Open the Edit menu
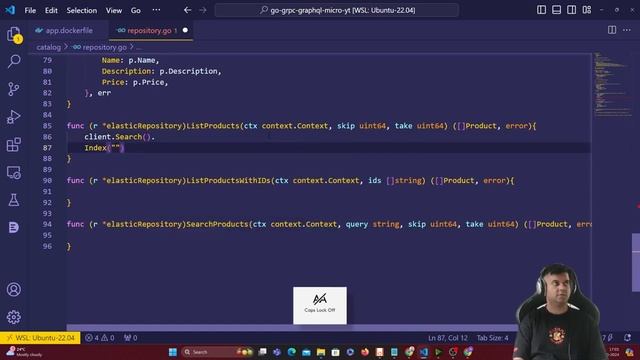 (51, 10)
